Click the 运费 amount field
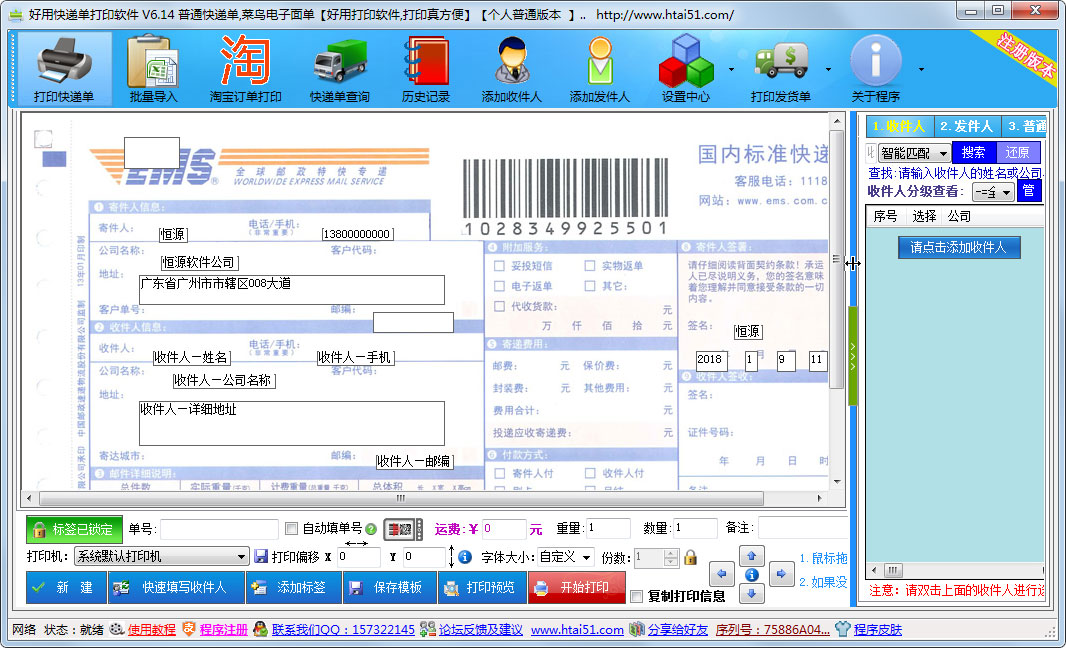The image size is (1066, 648). [x=504, y=529]
